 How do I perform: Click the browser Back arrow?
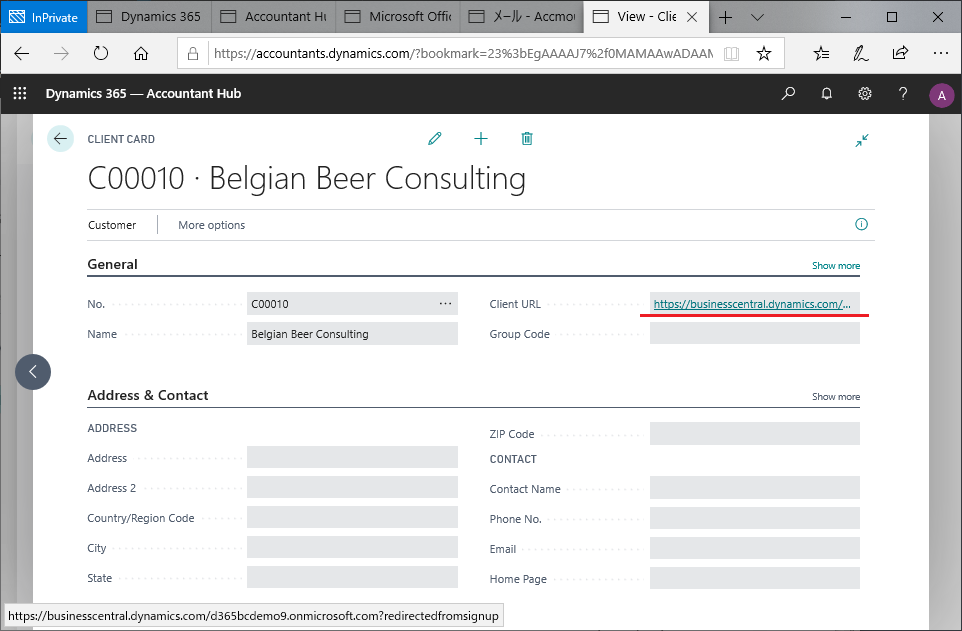21,53
